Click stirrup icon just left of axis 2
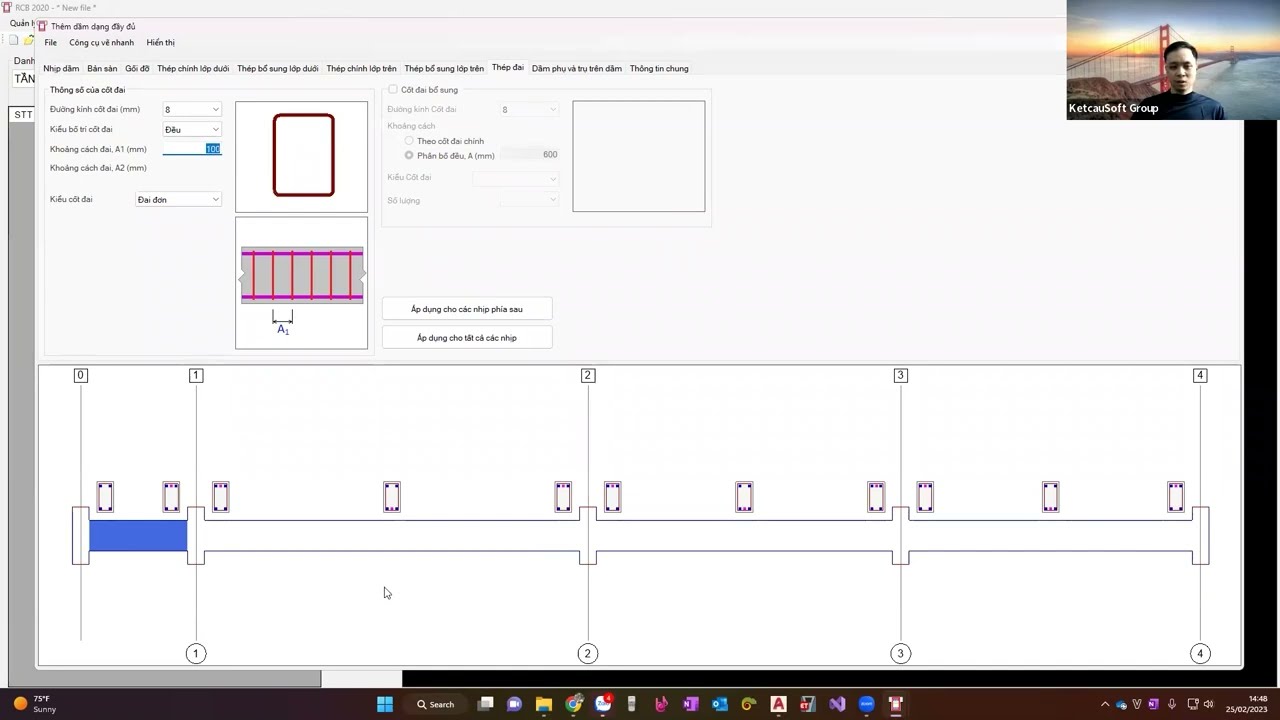This screenshot has height=720, width=1280. [563, 497]
